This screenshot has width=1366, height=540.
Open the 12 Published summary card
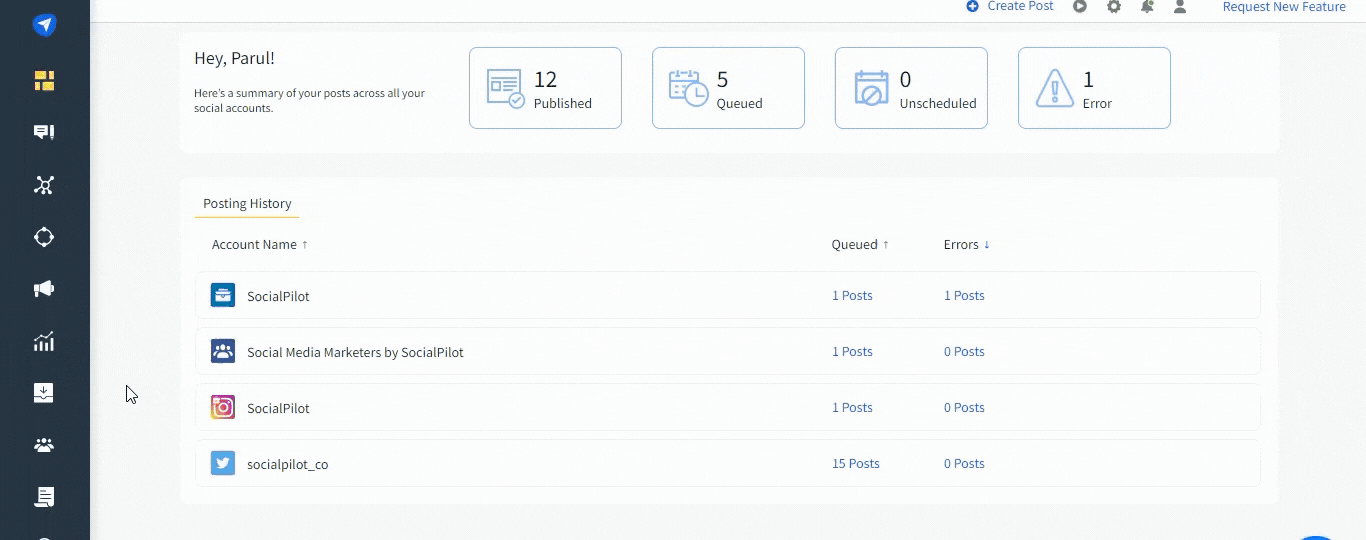pyautogui.click(x=545, y=88)
